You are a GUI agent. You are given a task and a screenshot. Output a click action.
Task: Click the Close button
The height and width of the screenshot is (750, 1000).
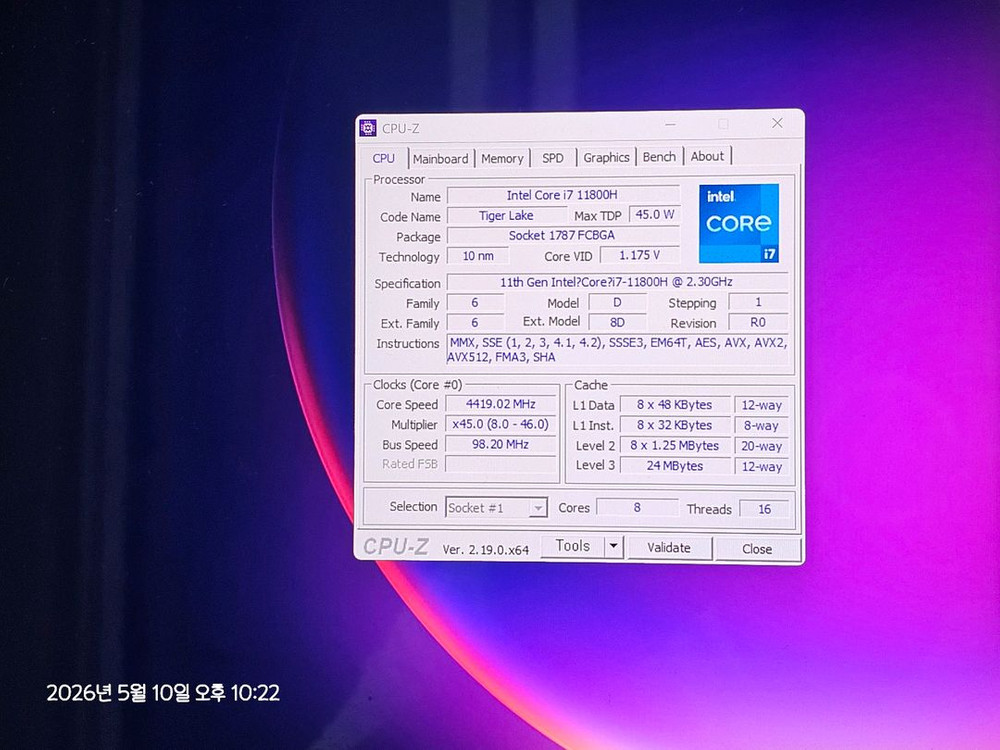[757, 549]
